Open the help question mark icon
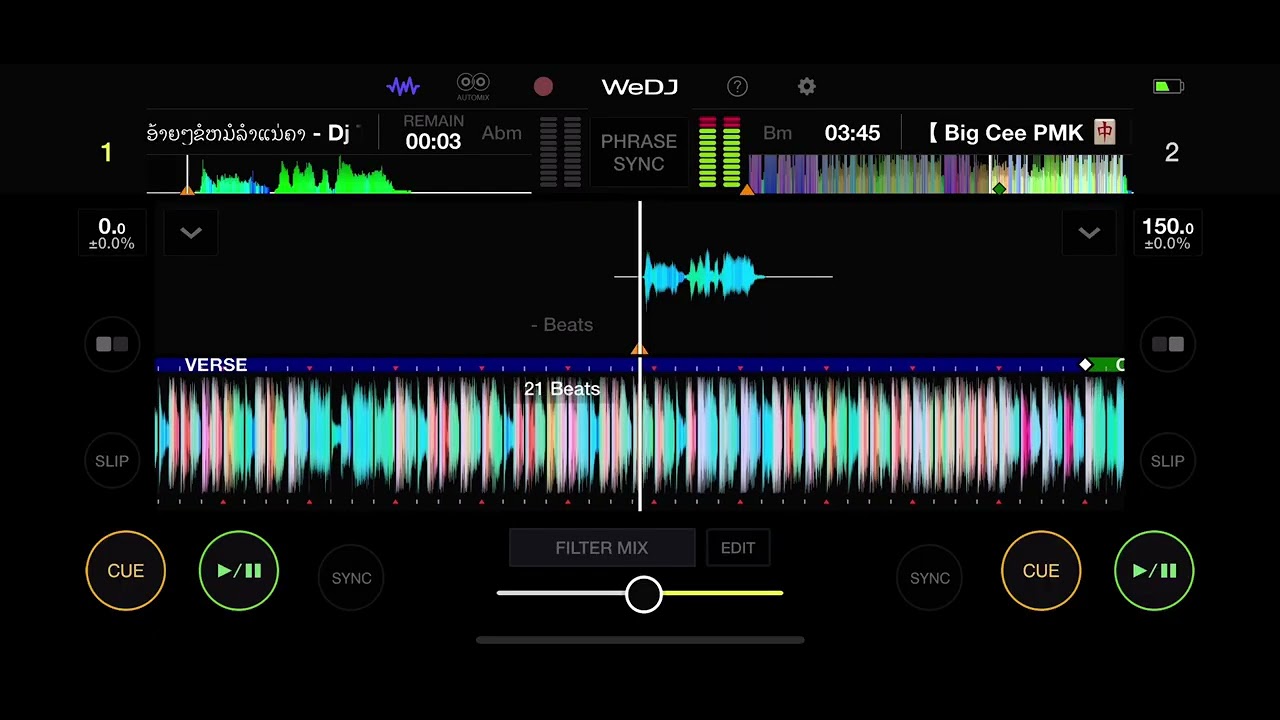 pos(737,87)
